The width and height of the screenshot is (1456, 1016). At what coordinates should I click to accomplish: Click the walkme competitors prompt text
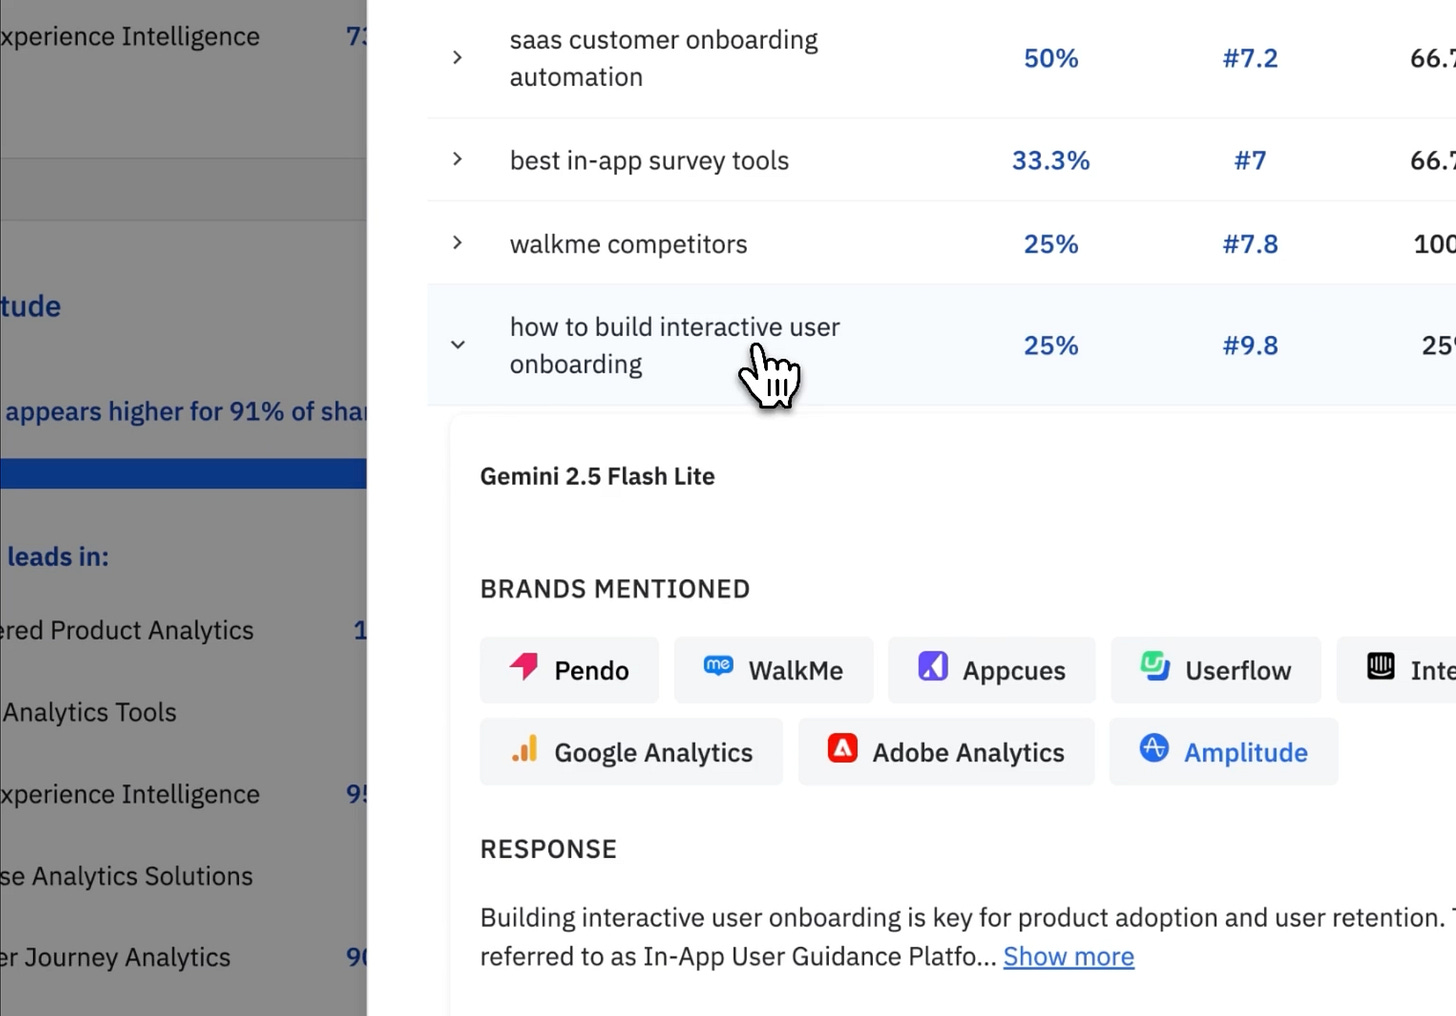pyautogui.click(x=628, y=244)
